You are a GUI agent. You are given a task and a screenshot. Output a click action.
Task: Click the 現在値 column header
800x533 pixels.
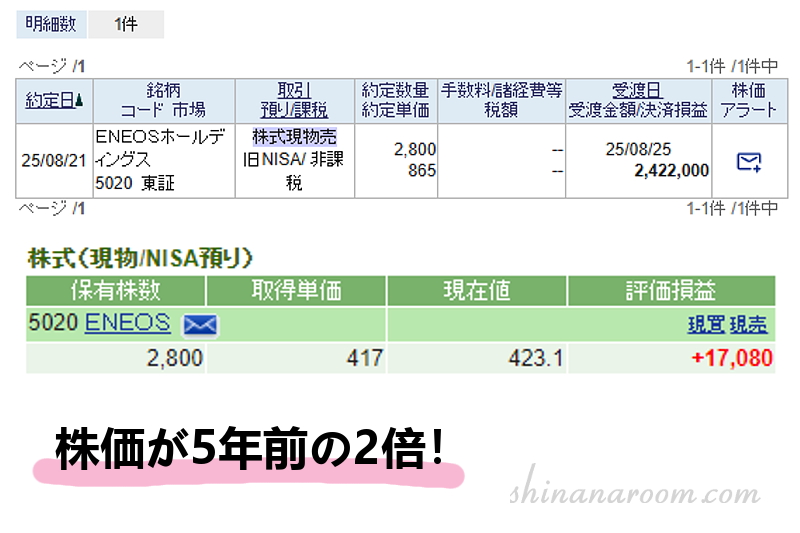(x=476, y=291)
